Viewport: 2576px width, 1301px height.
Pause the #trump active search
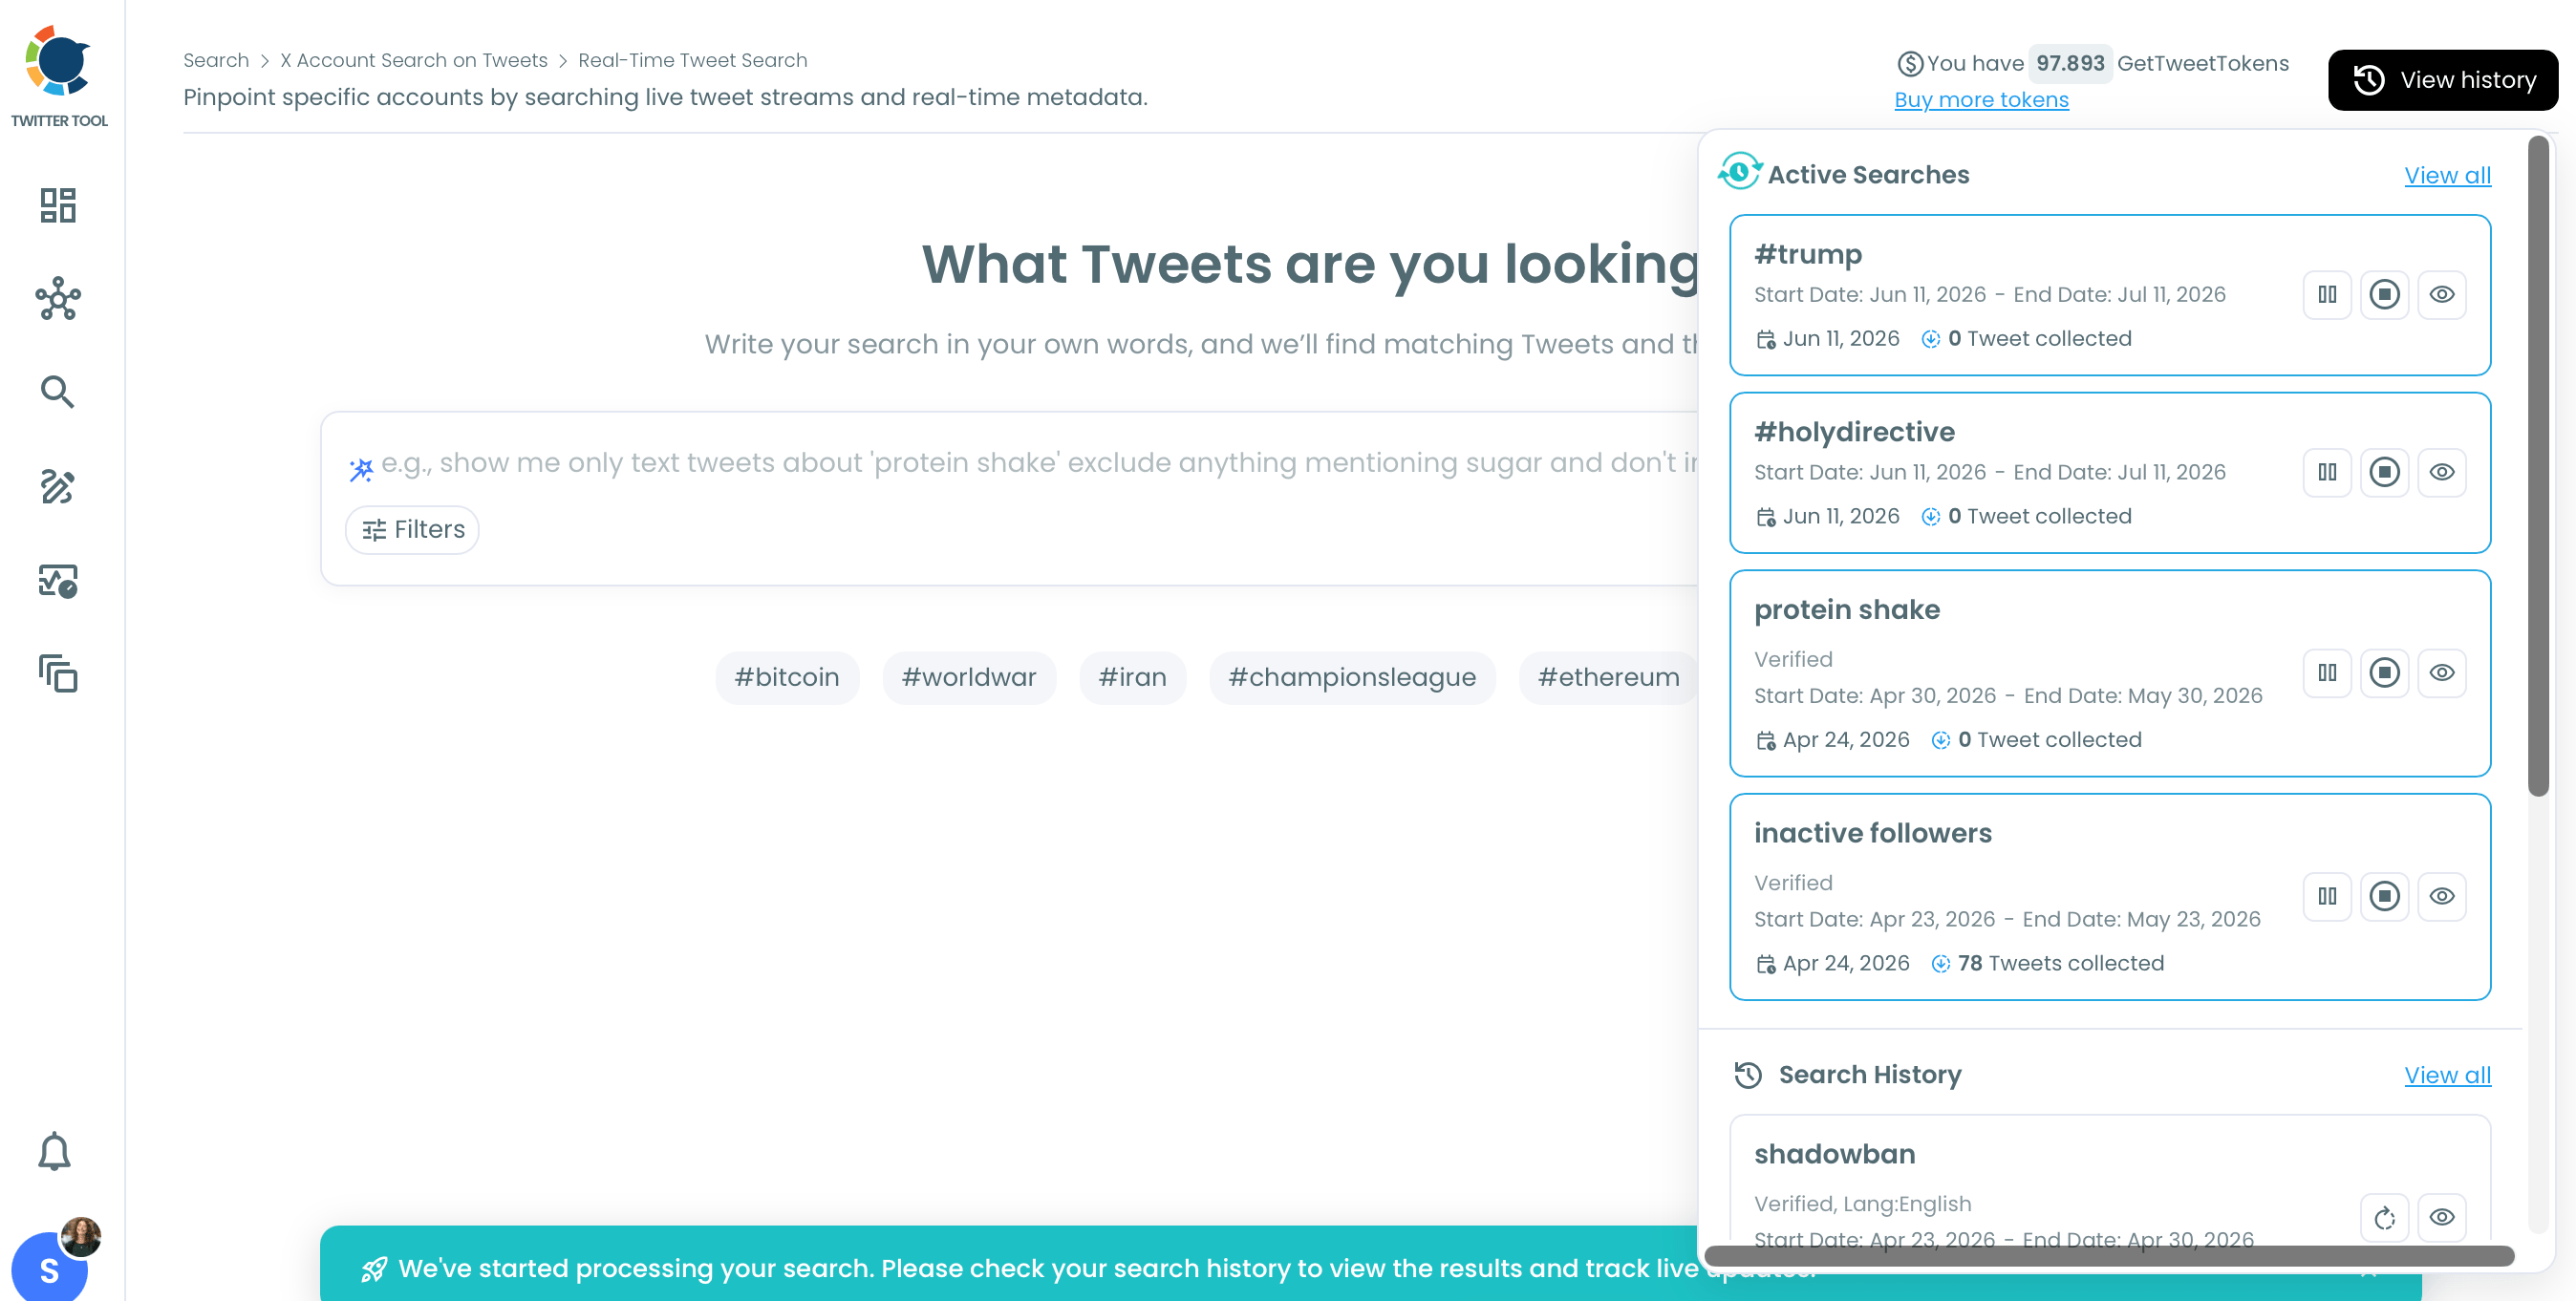click(2327, 295)
